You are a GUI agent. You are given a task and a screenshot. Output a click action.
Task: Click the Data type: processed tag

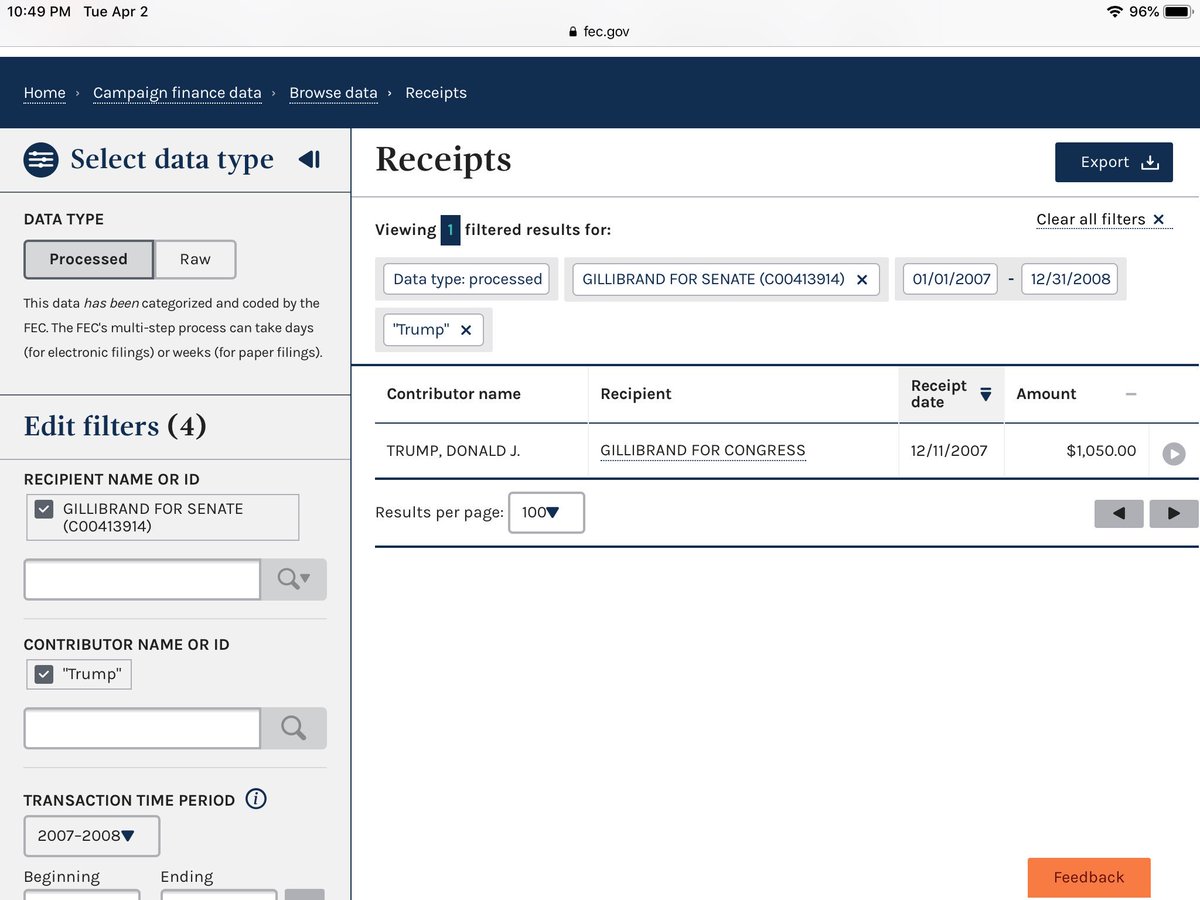(467, 279)
